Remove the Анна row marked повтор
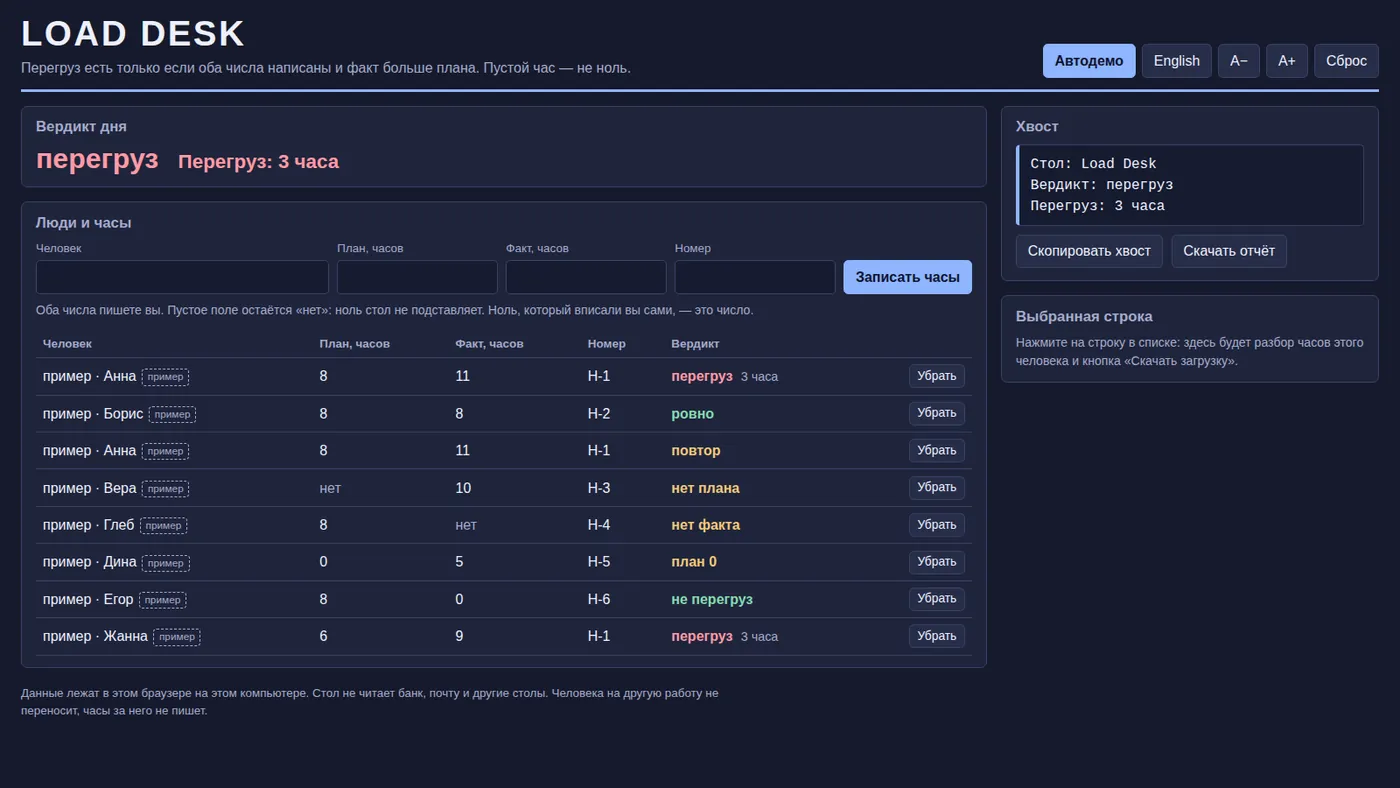The height and width of the screenshot is (788, 1400). tap(937, 451)
